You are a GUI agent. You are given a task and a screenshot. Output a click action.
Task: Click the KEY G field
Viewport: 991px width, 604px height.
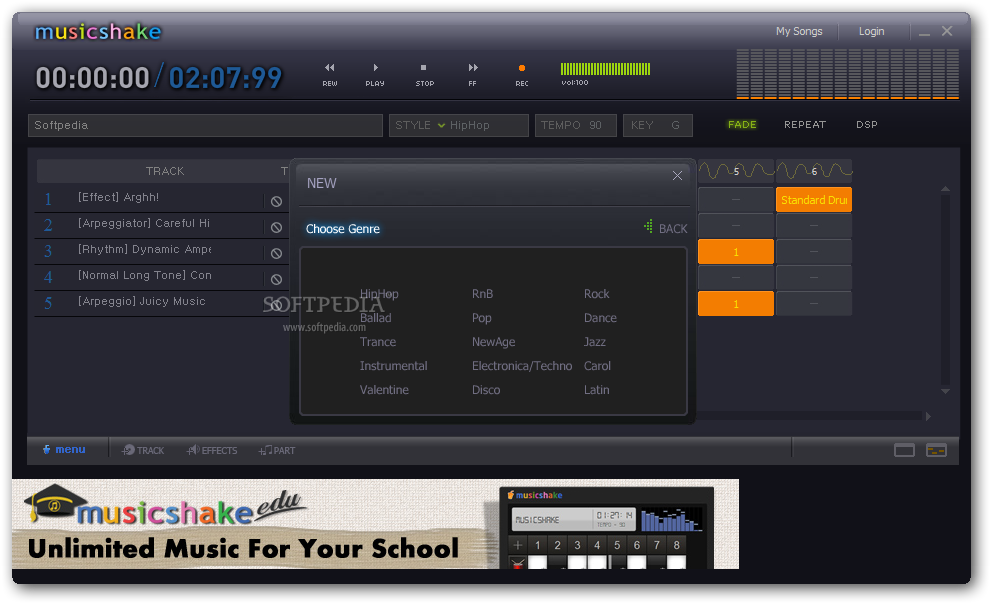click(x=658, y=125)
